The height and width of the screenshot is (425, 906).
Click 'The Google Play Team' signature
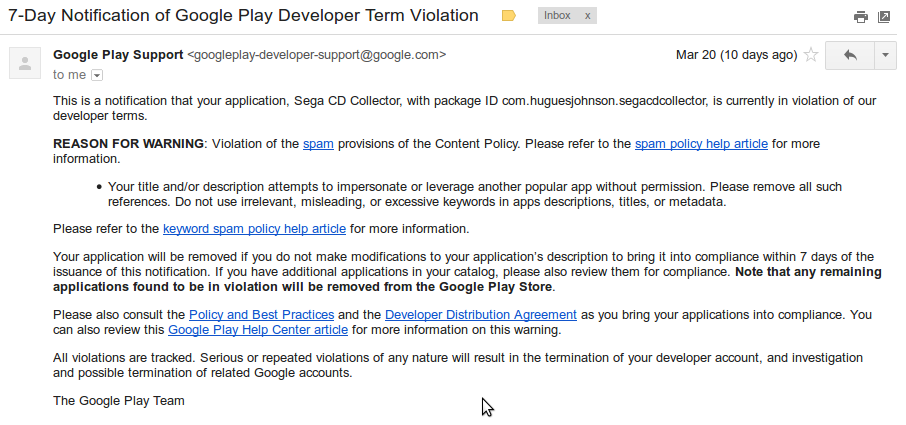click(118, 401)
